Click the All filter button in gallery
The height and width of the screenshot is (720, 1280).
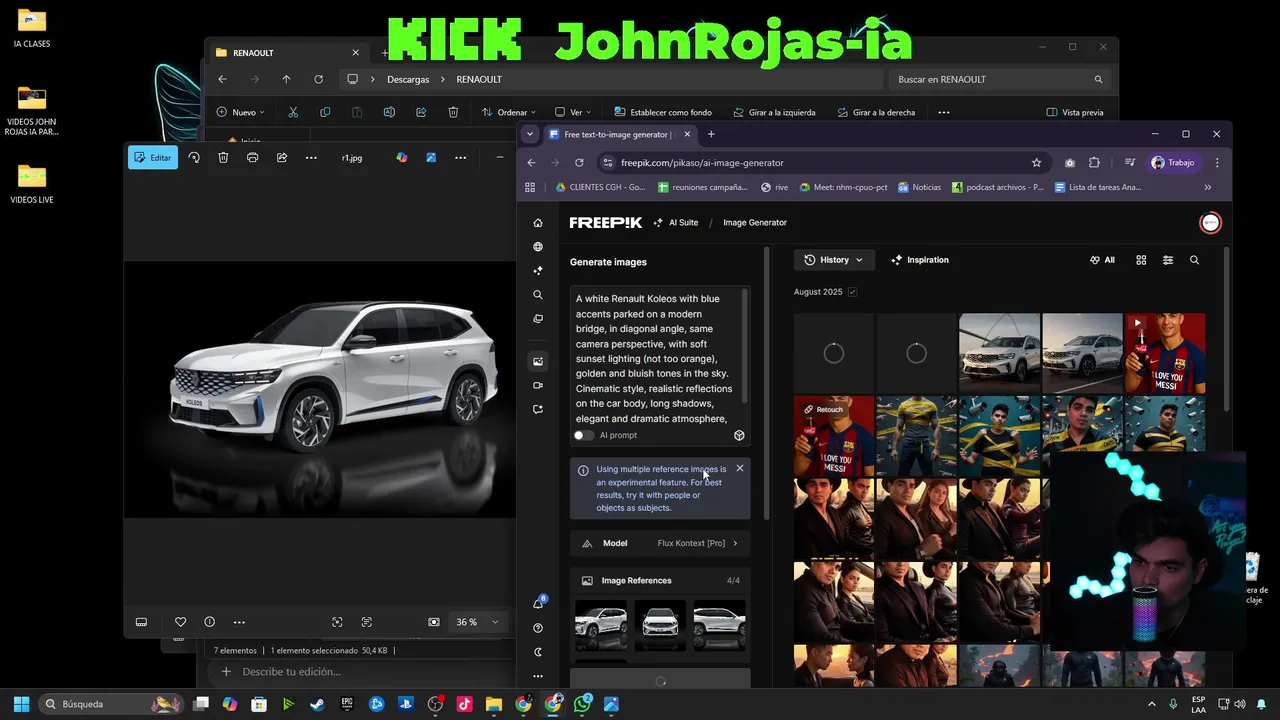pos(1102,260)
